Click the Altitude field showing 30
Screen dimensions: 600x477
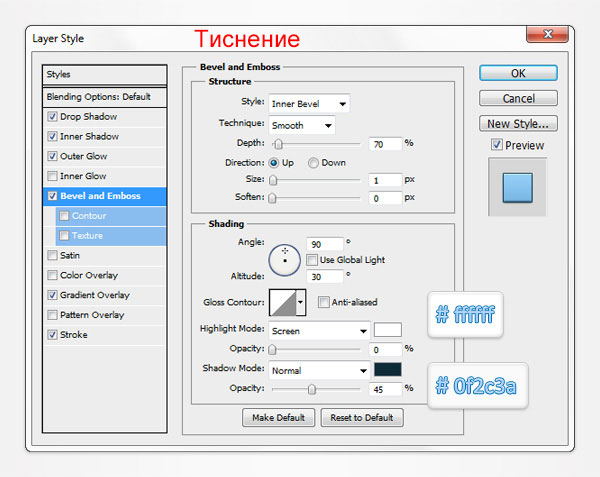pos(325,277)
